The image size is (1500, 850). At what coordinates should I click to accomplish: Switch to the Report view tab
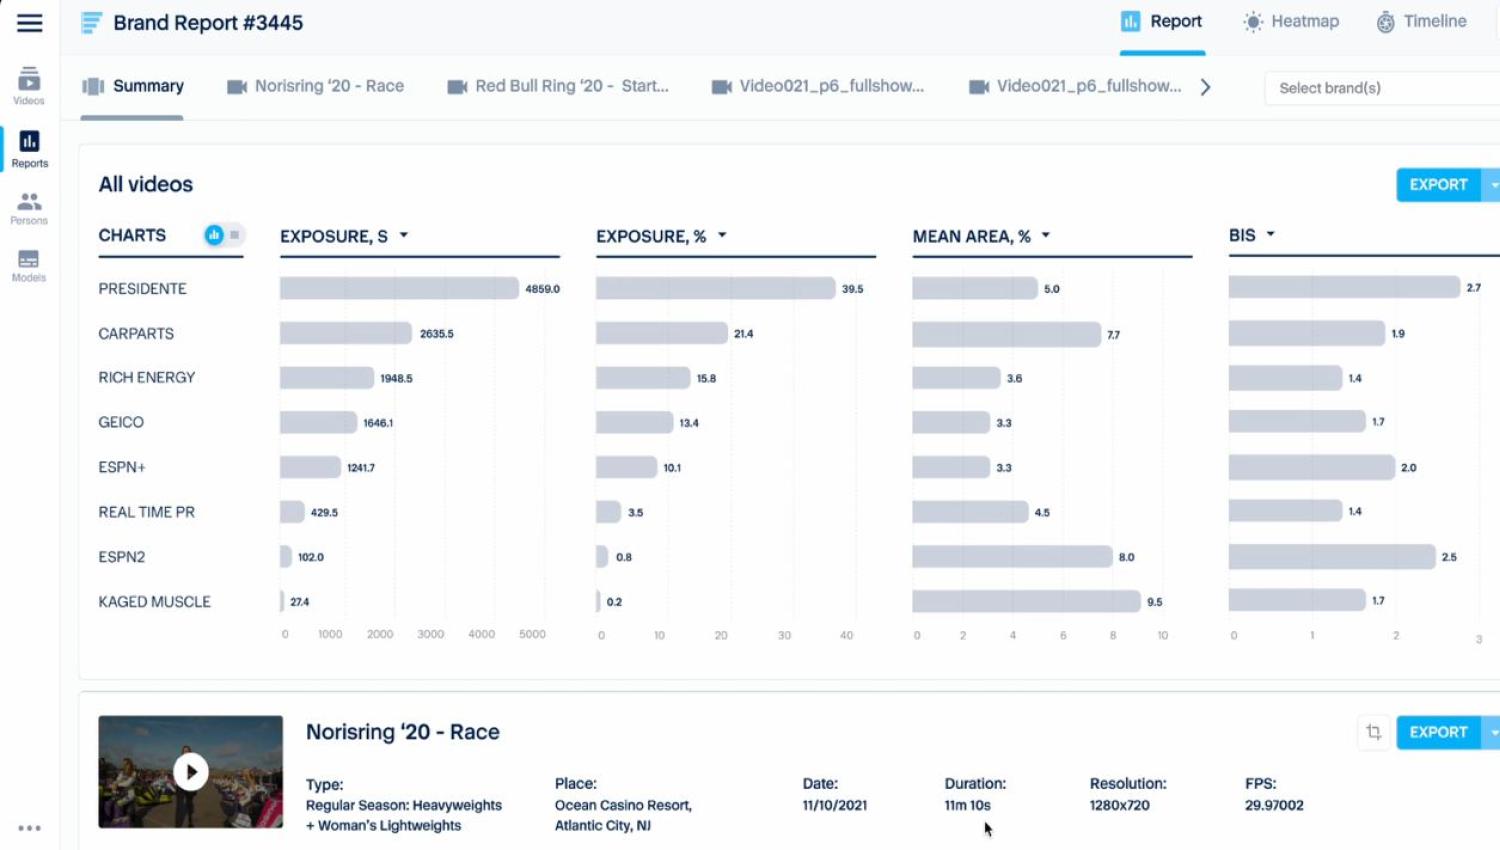(x=1162, y=22)
